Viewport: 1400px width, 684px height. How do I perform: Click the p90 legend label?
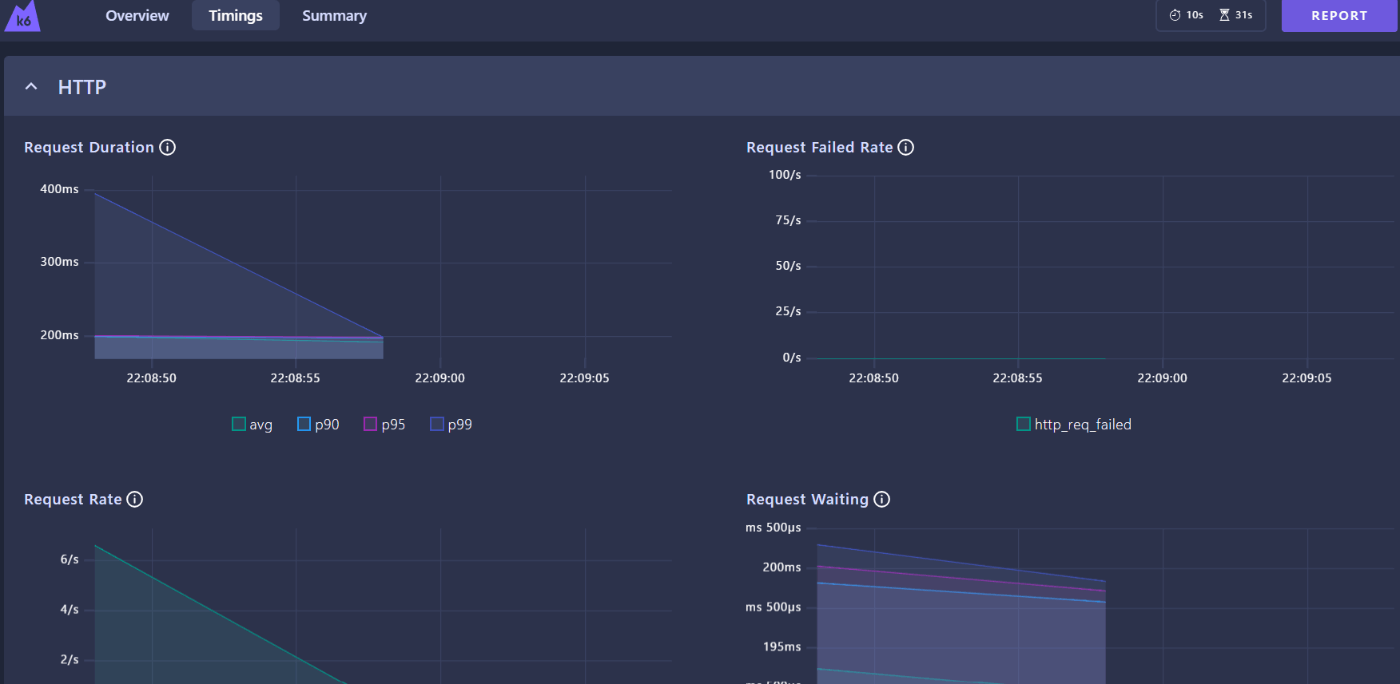click(327, 424)
